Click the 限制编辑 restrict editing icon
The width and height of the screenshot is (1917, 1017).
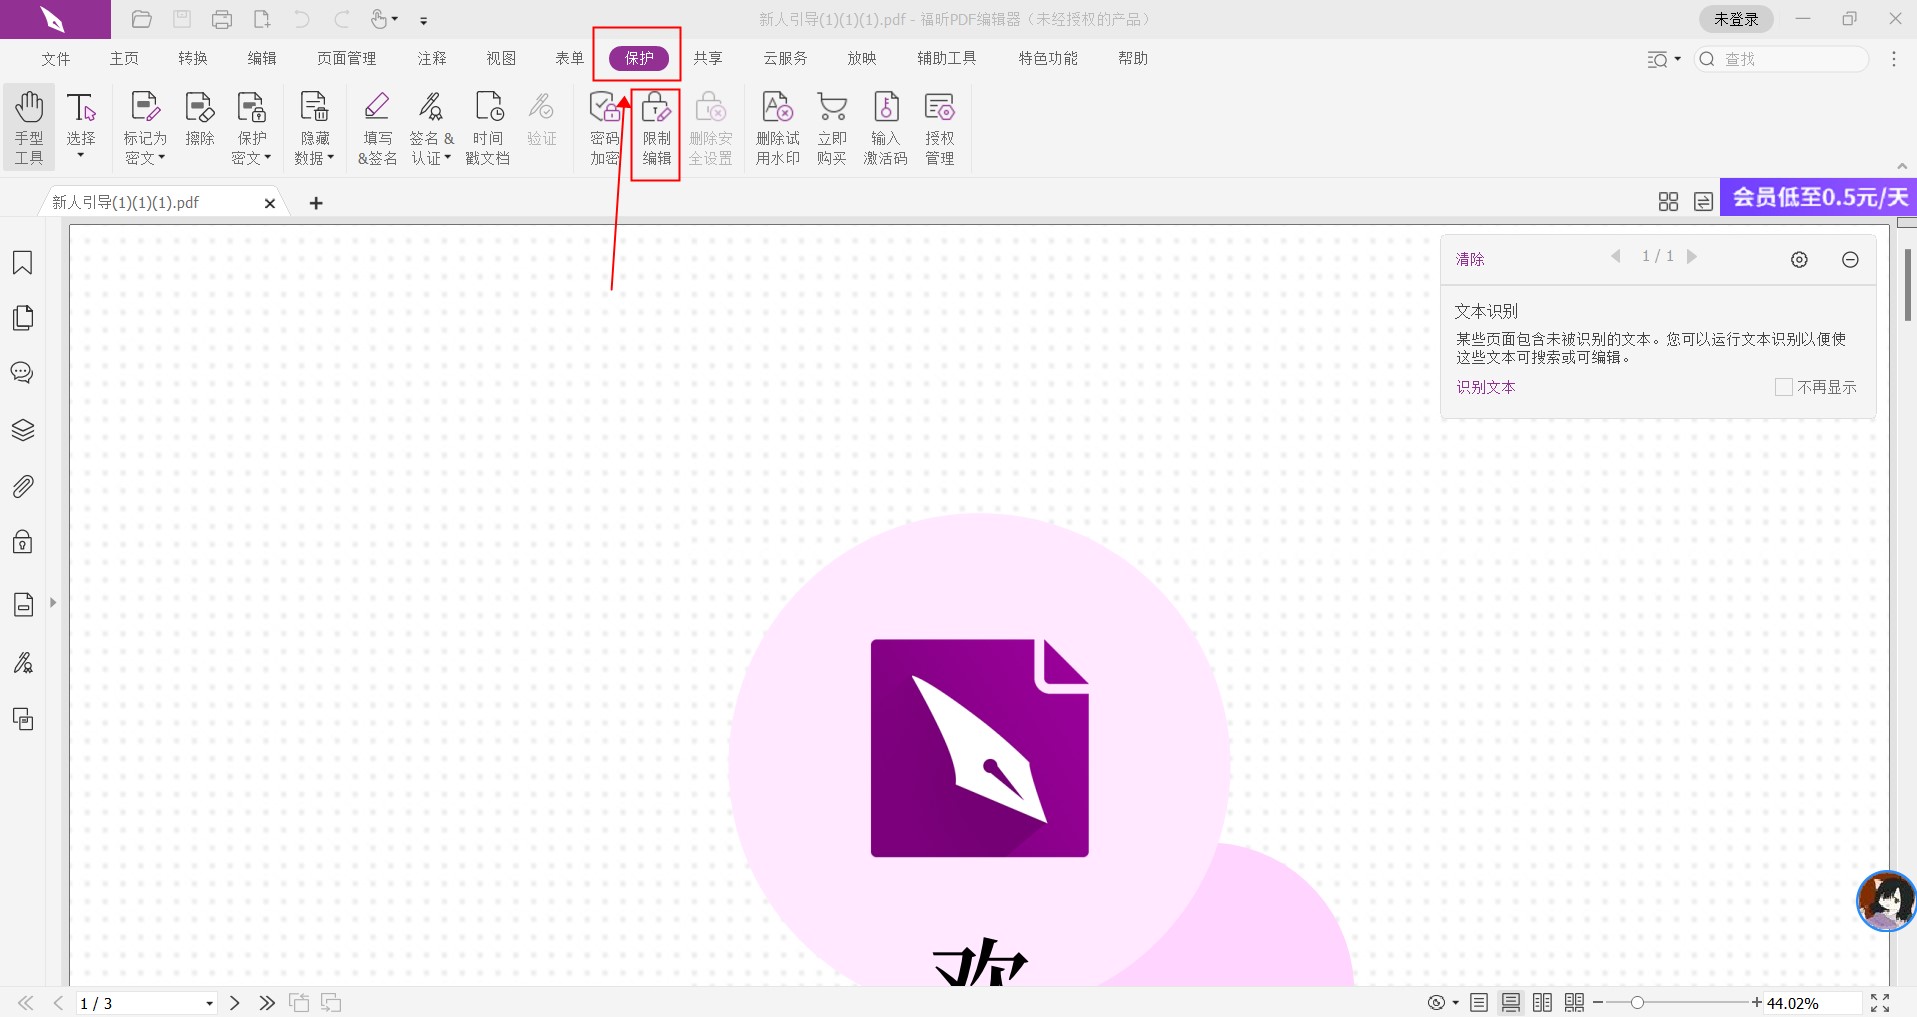656,129
